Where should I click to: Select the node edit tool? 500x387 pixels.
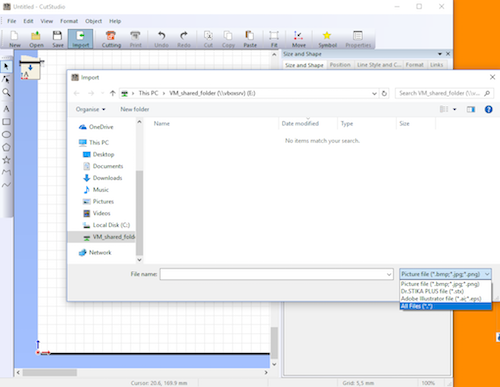(x=6, y=79)
